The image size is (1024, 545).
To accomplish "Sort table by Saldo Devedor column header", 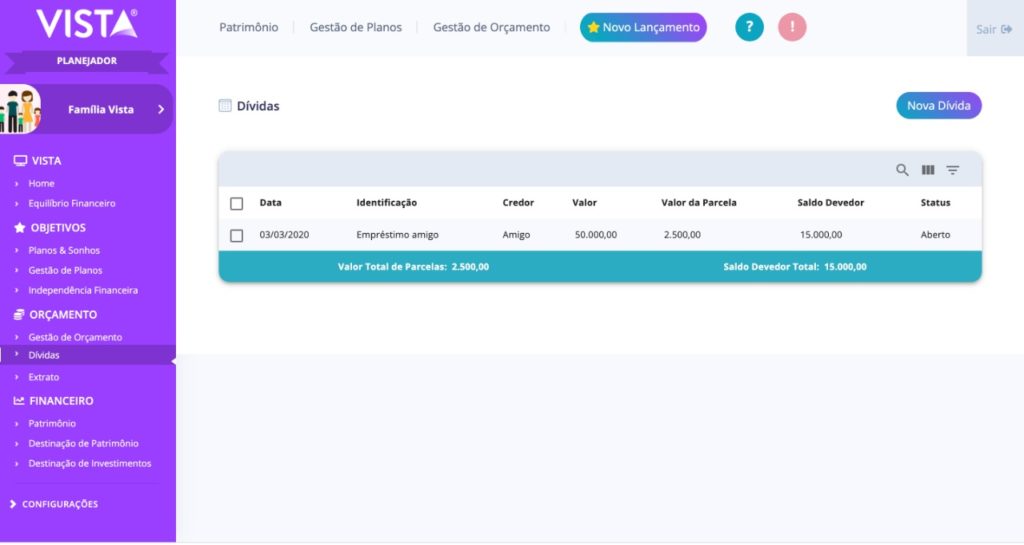I will pos(830,203).
